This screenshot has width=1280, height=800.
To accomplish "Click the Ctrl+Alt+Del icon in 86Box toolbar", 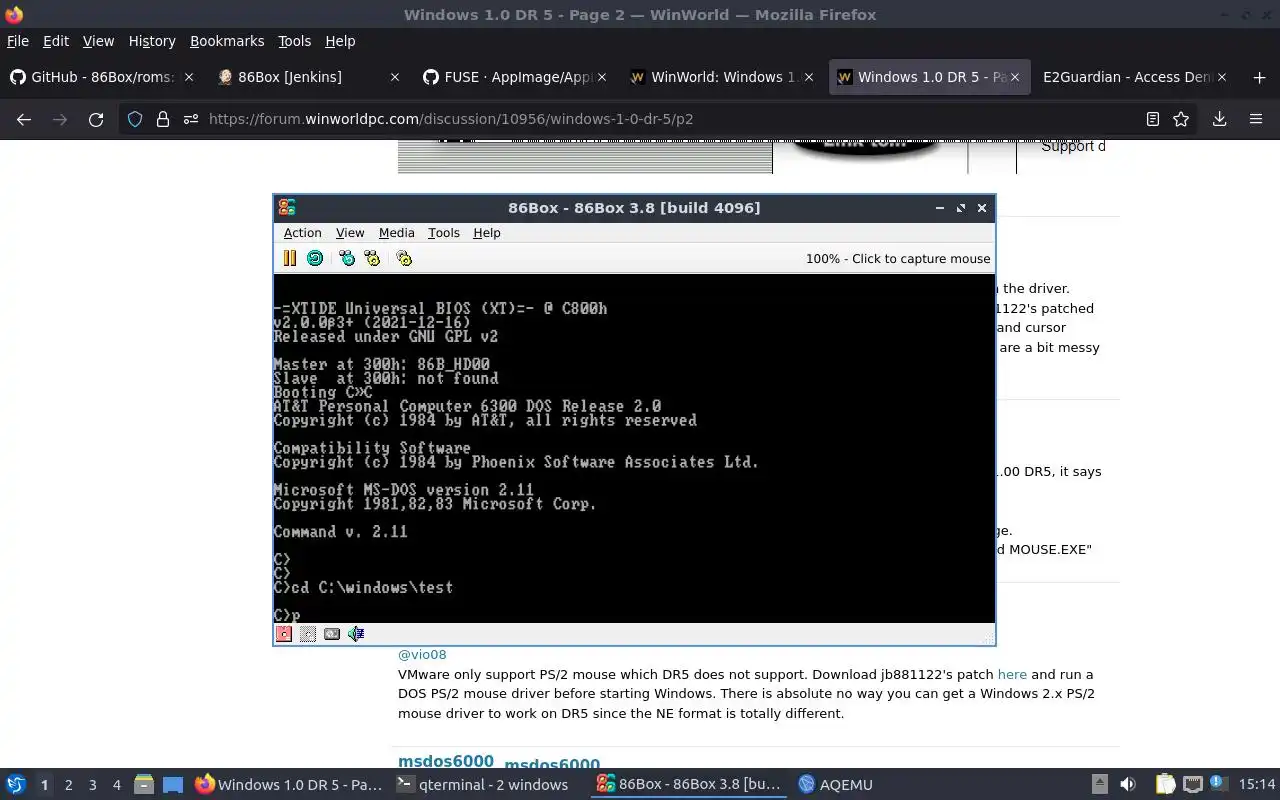I will (x=347, y=258).
